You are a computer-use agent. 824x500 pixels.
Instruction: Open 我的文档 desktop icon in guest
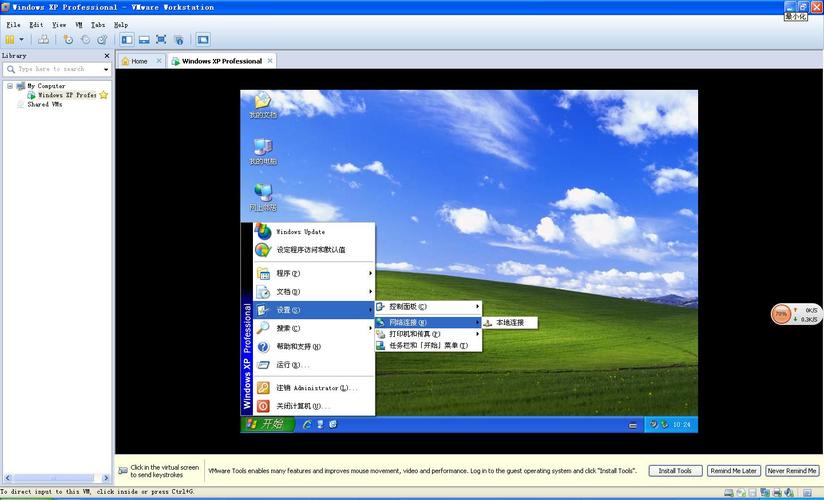(x=262, y=105)
